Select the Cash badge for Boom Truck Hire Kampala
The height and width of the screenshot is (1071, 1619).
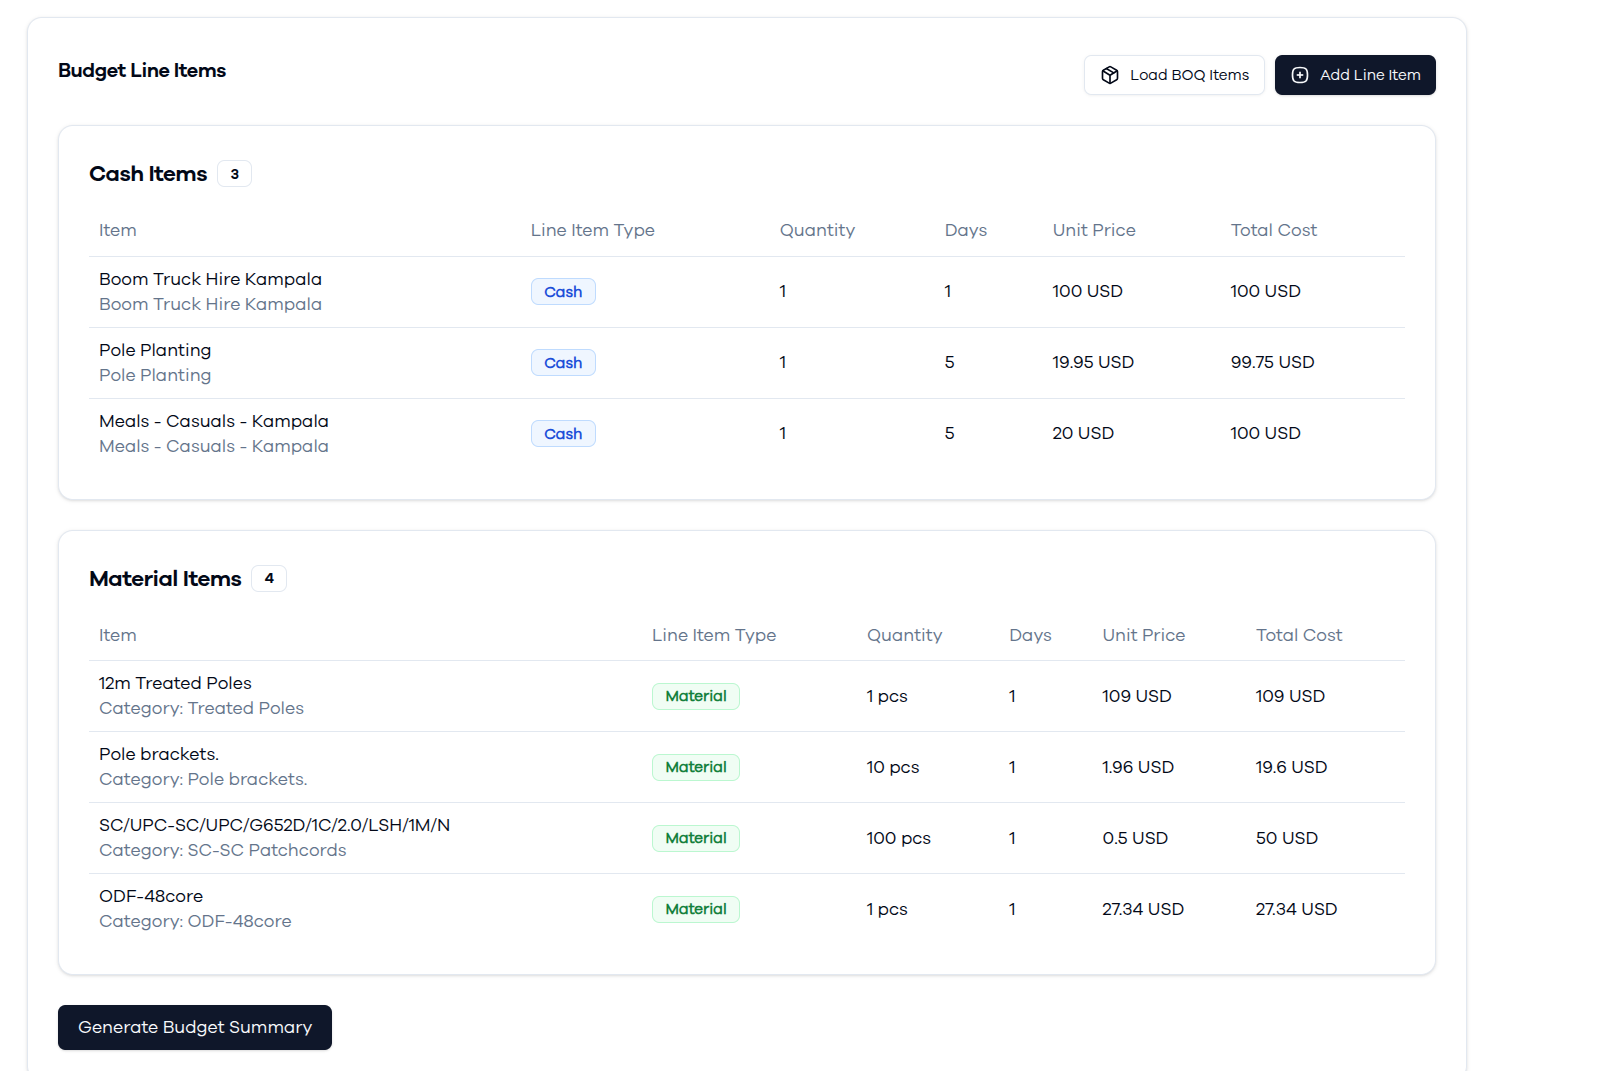tap(563, 292)
